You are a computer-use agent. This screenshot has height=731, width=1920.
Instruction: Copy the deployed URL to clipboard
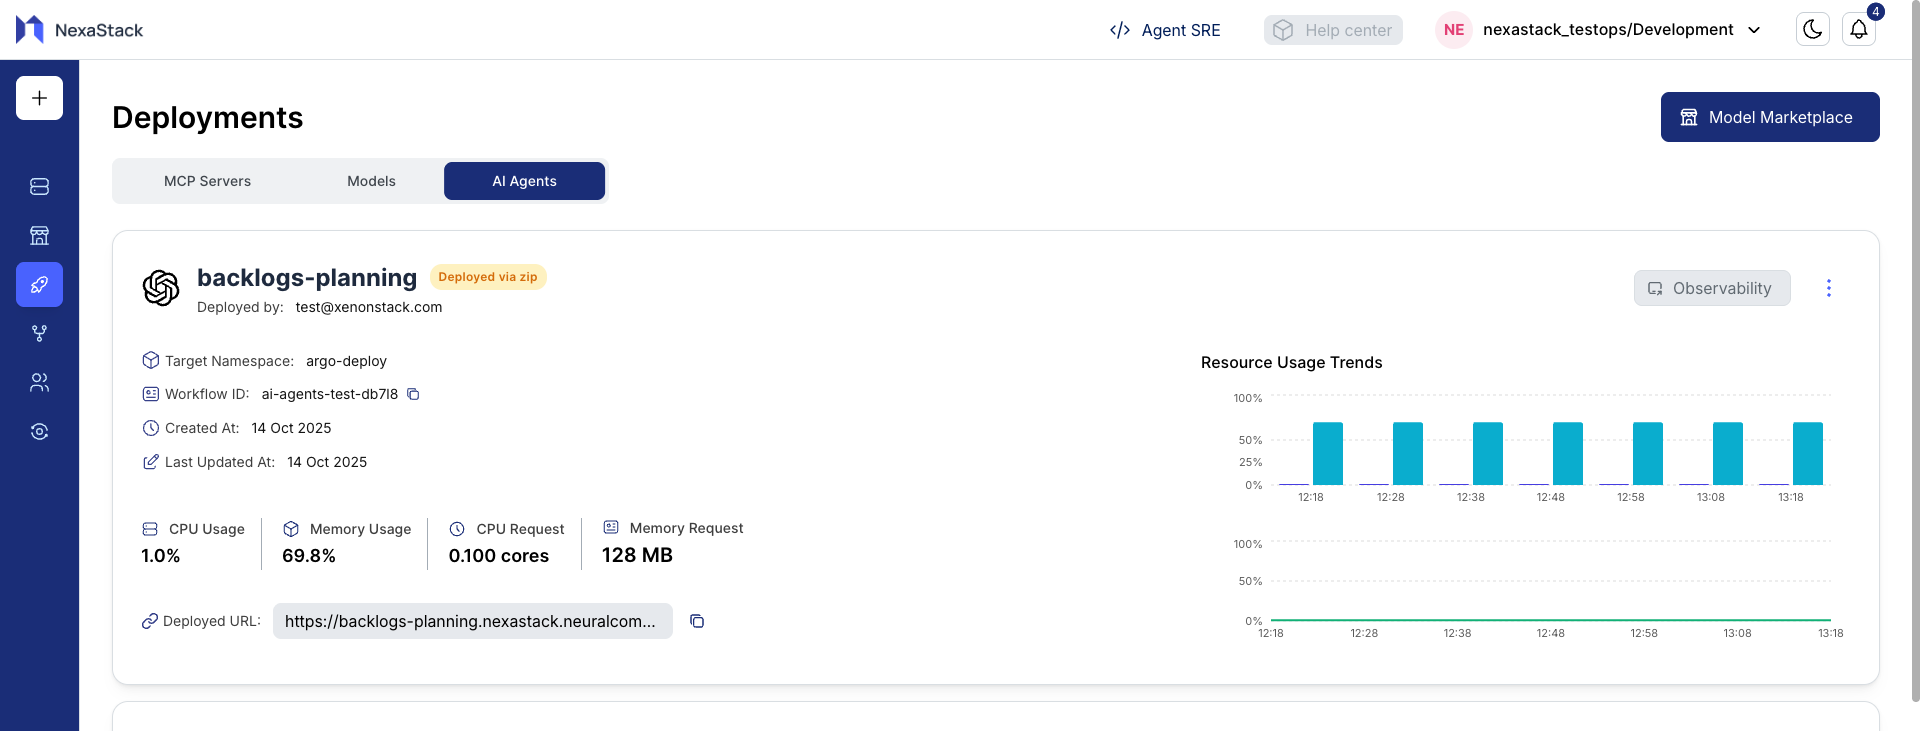point(697,621)
